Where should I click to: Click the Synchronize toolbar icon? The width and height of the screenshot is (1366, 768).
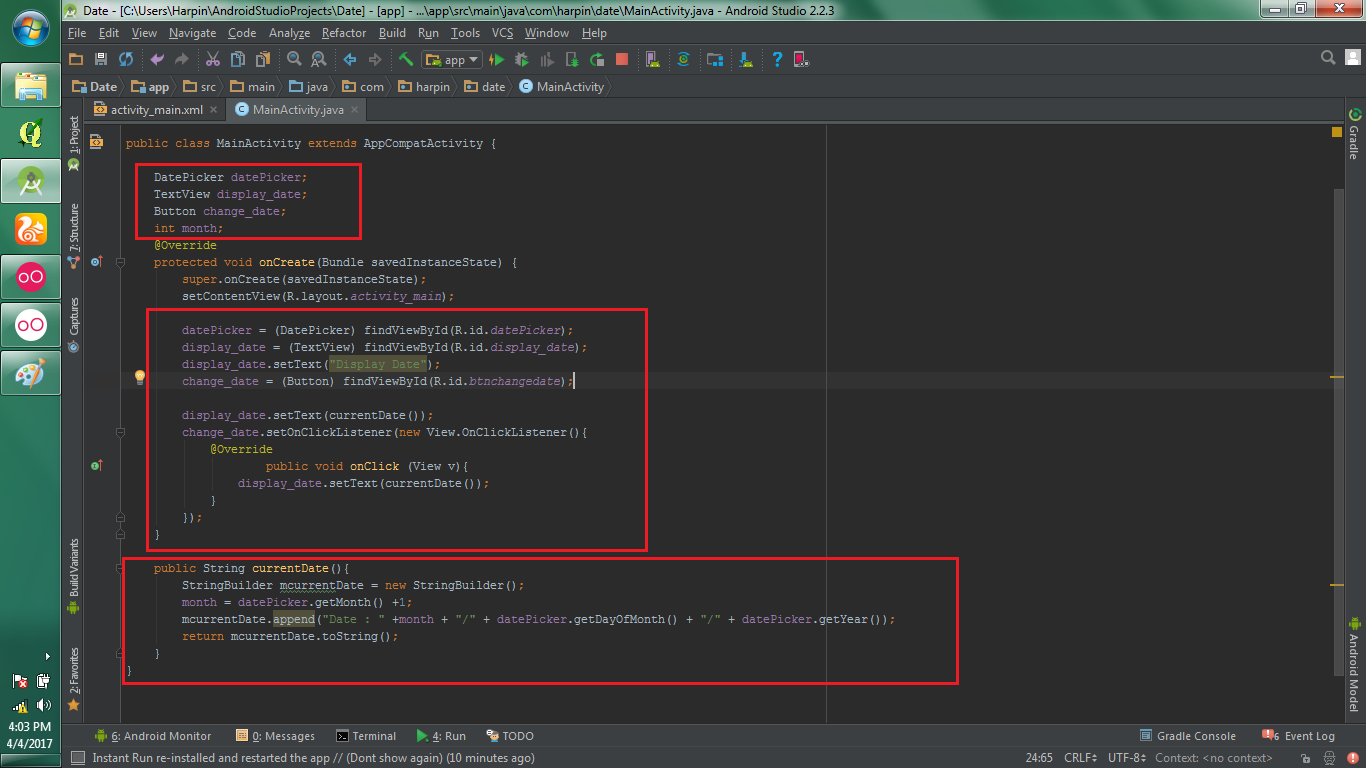tap(126, 60)
